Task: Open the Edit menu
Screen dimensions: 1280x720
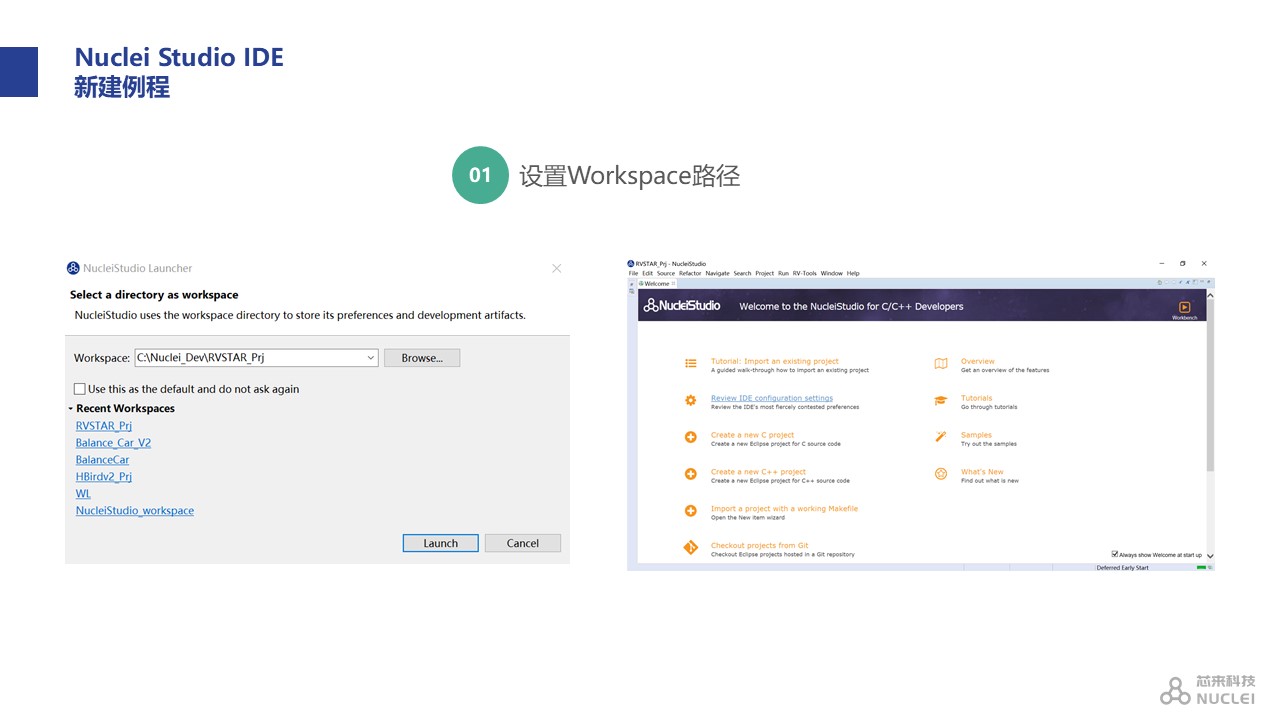Action: (648, 273)
